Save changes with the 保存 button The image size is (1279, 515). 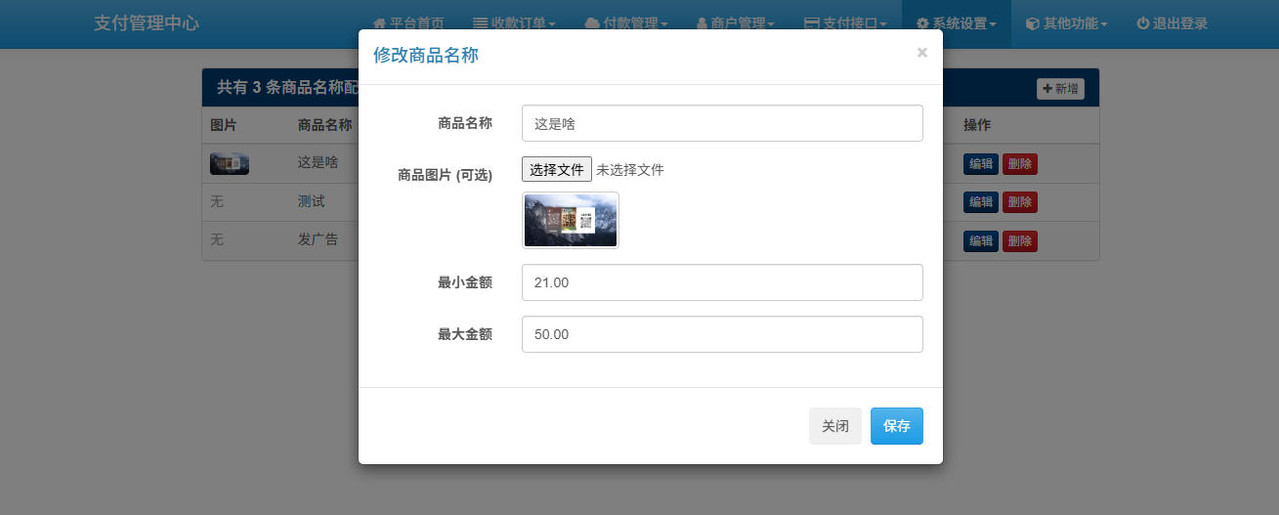pyautogui.click(x=897, y=426)
